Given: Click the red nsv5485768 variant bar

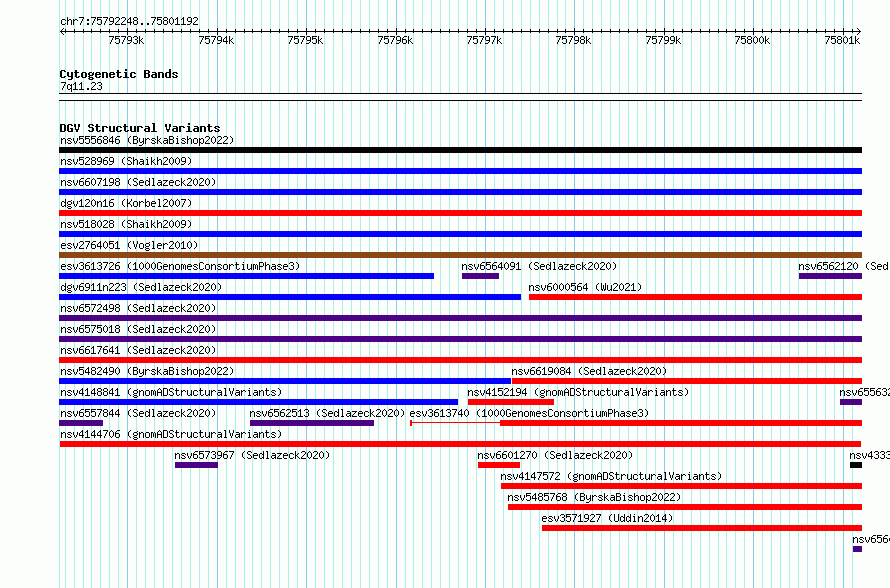Looking at the screenshot, I should pyautogui.click(x=685, y=507).
